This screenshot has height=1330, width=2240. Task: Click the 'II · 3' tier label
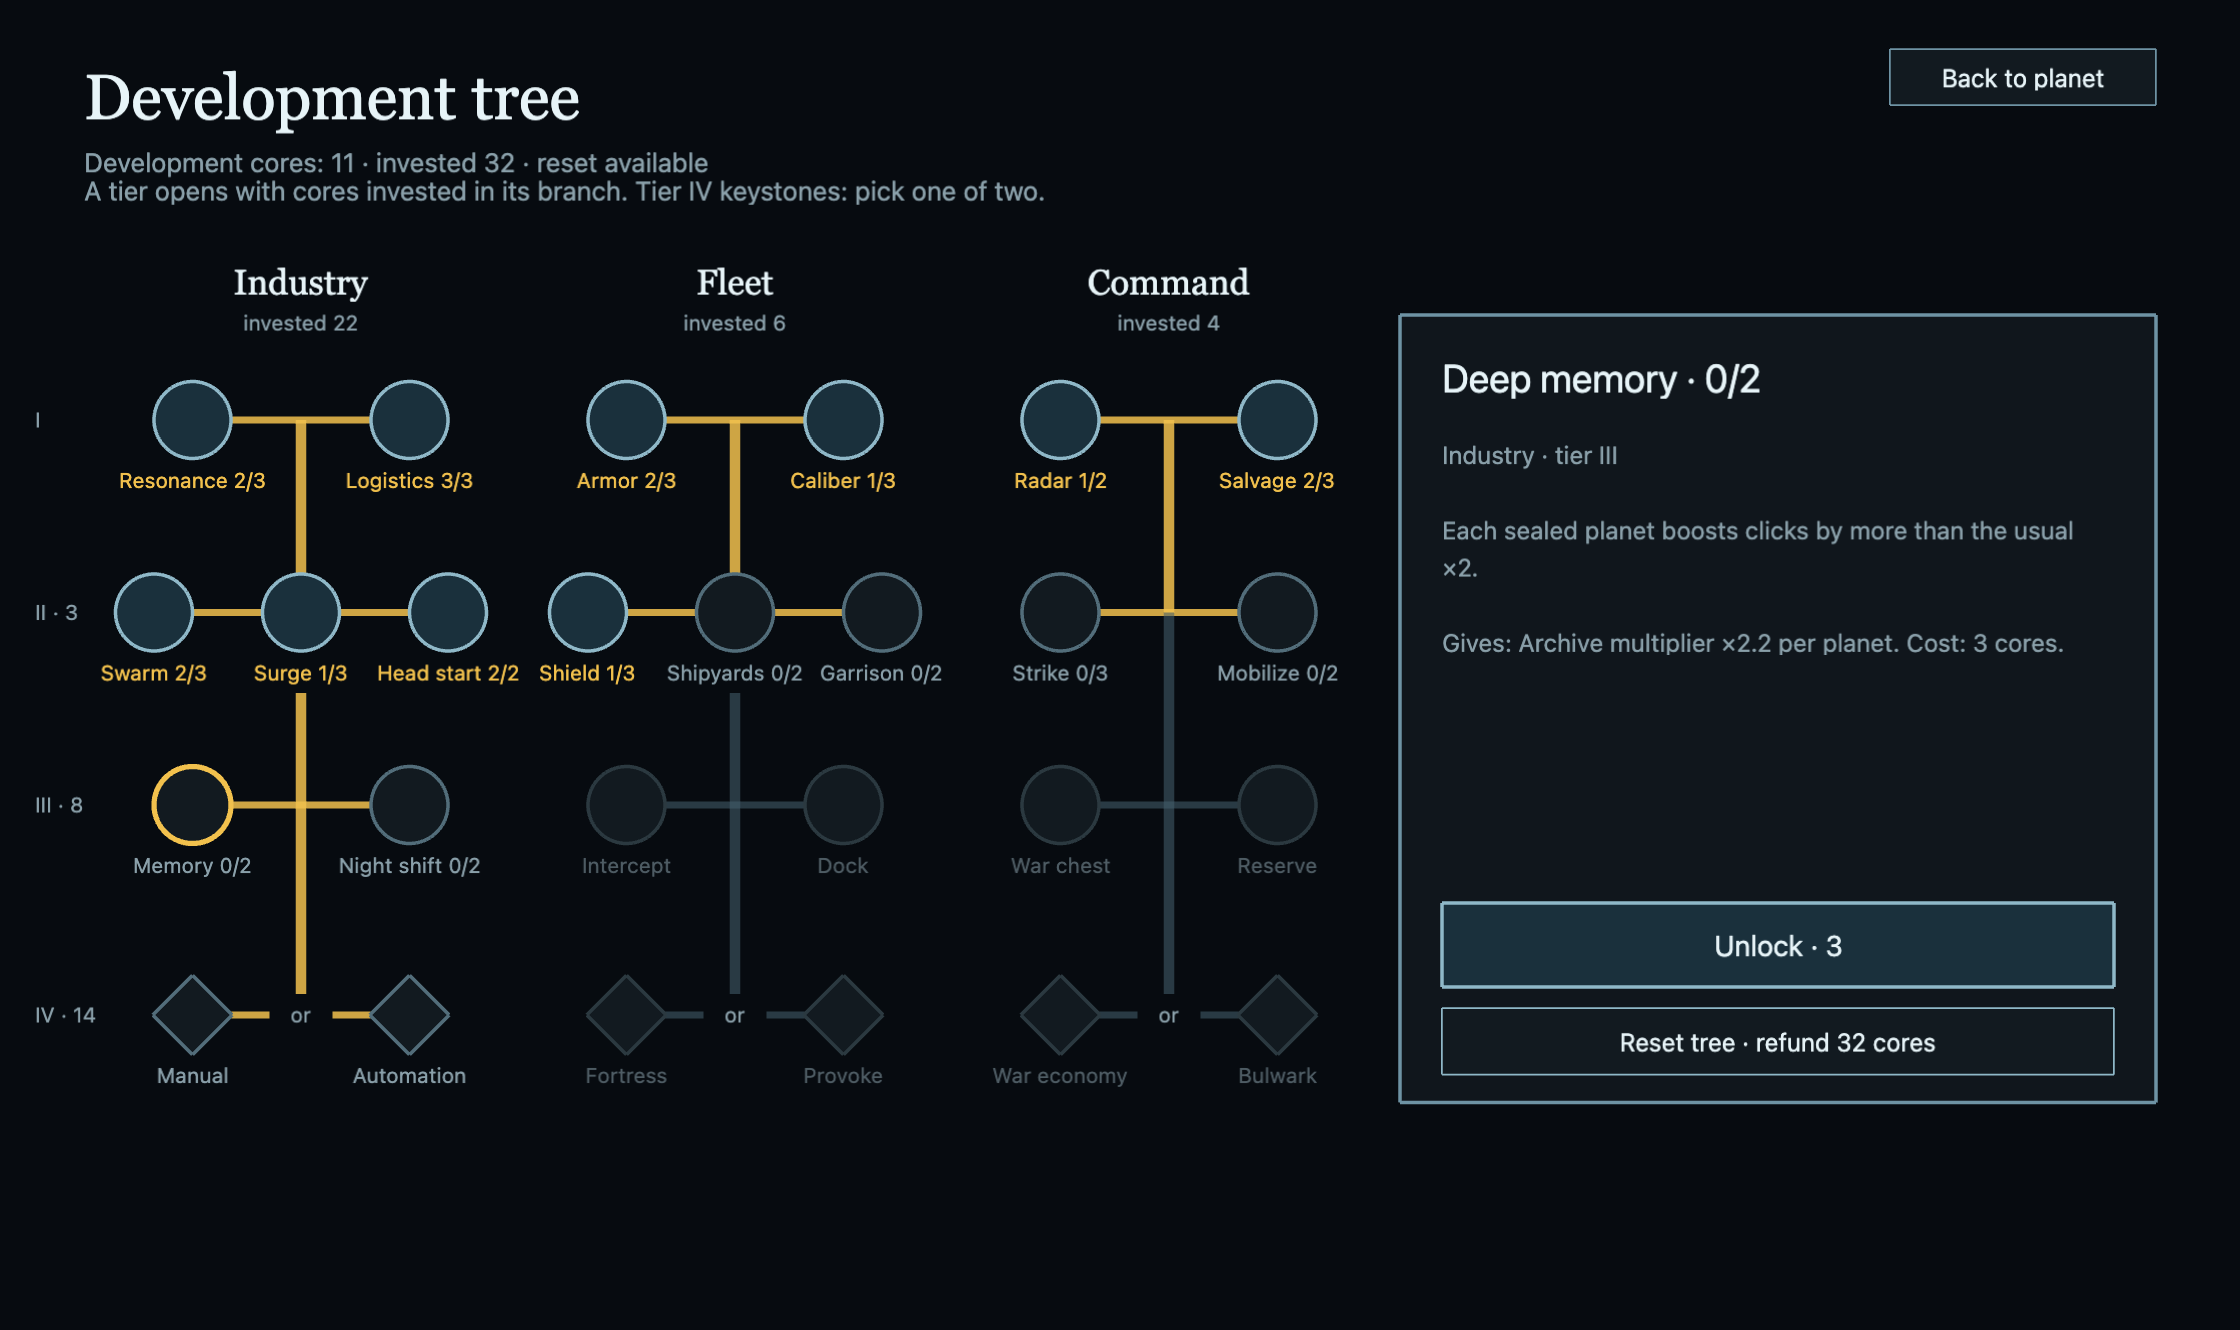(x=56, y=612)
